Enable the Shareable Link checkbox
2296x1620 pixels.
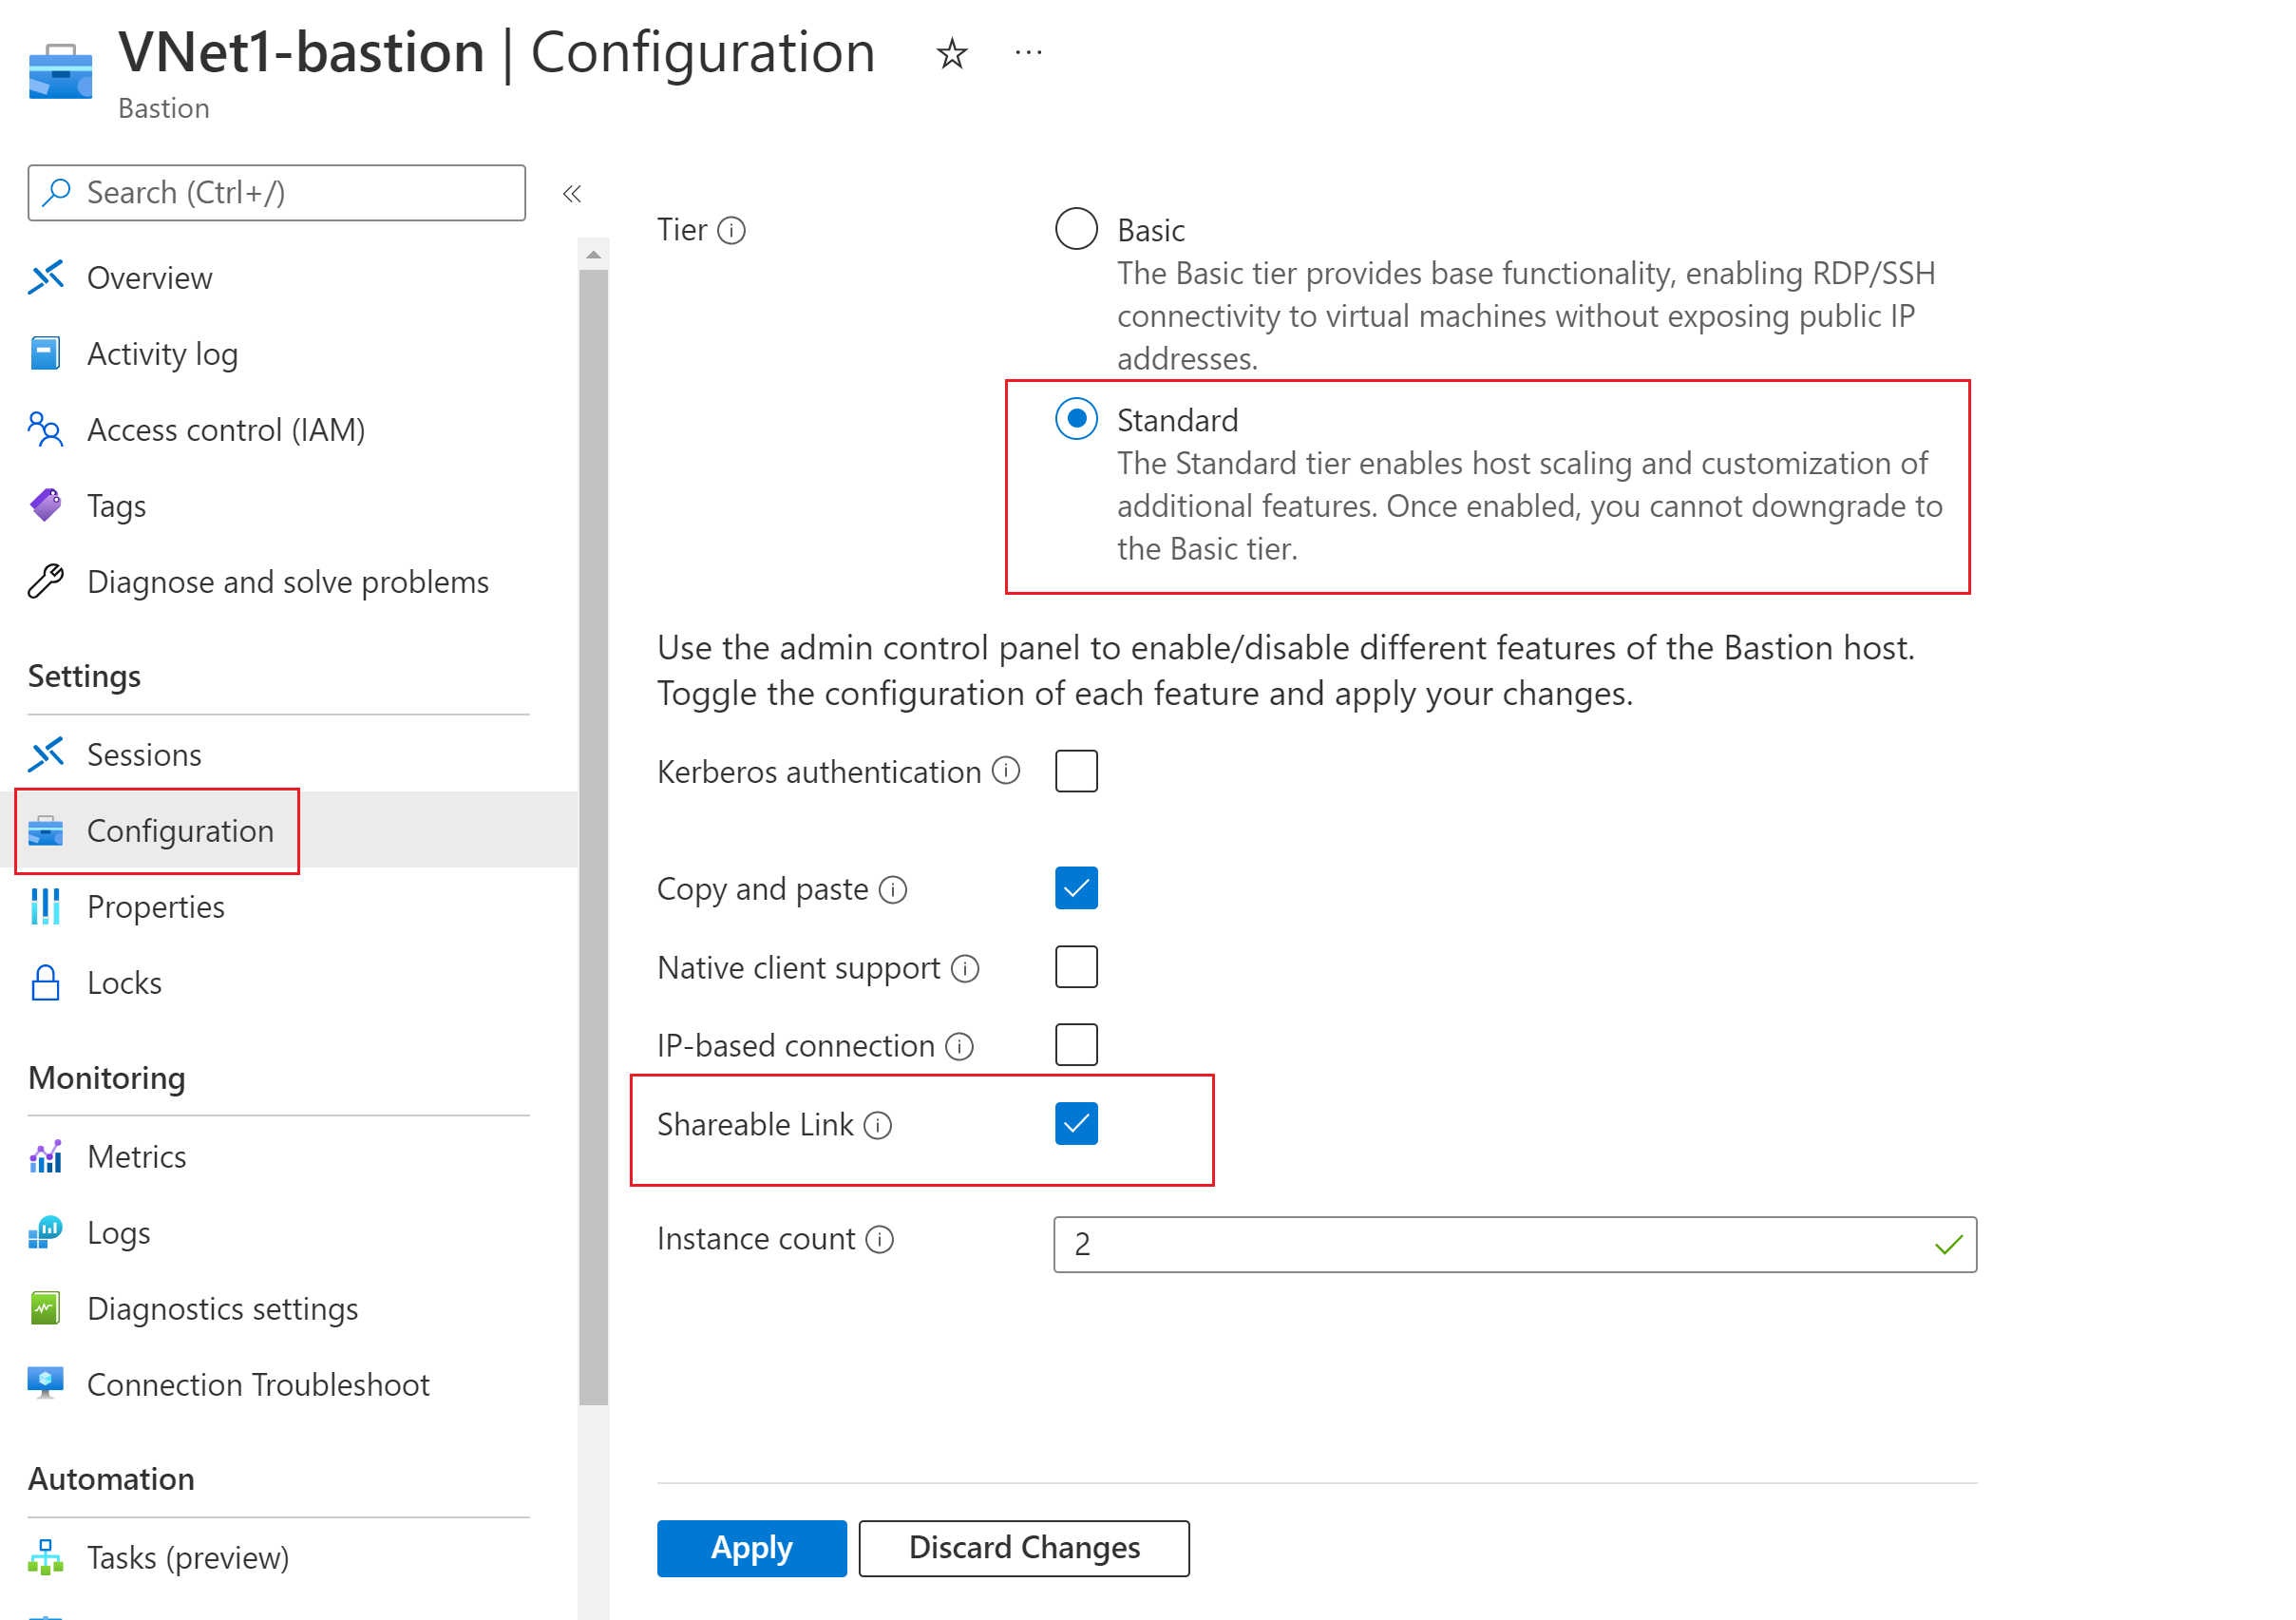click(1074, 1124)
